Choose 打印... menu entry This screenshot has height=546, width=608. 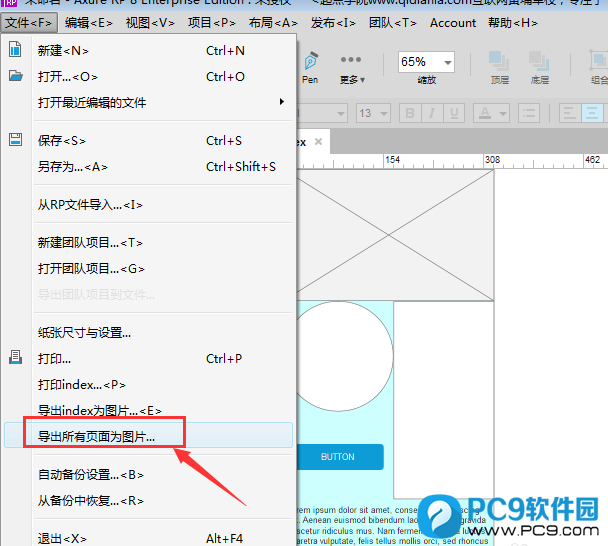148,358
